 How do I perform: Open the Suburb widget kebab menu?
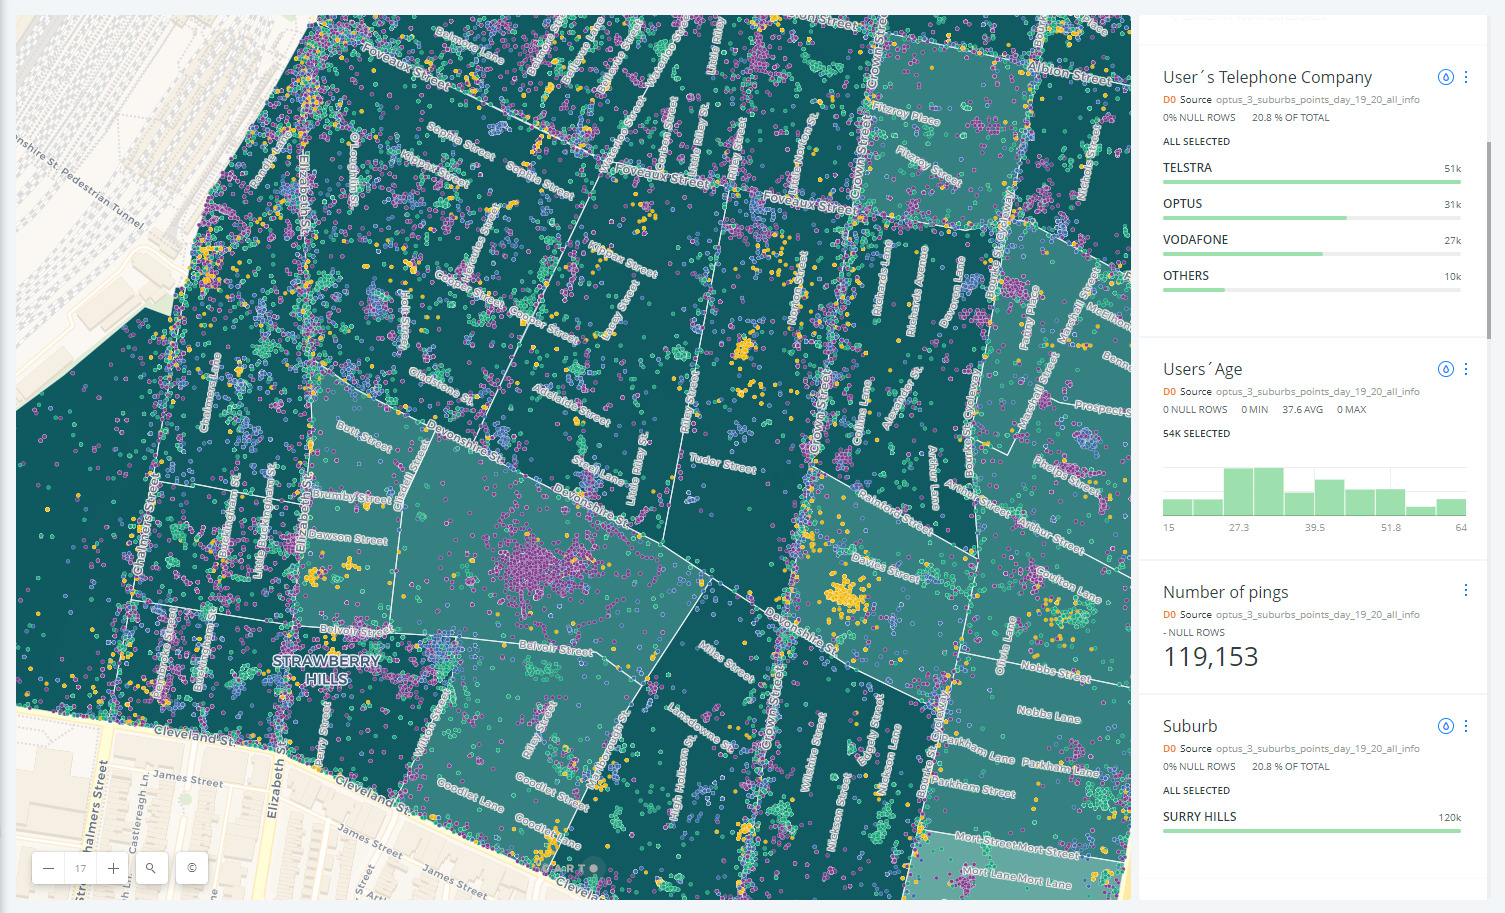[x=1466, y=725]
